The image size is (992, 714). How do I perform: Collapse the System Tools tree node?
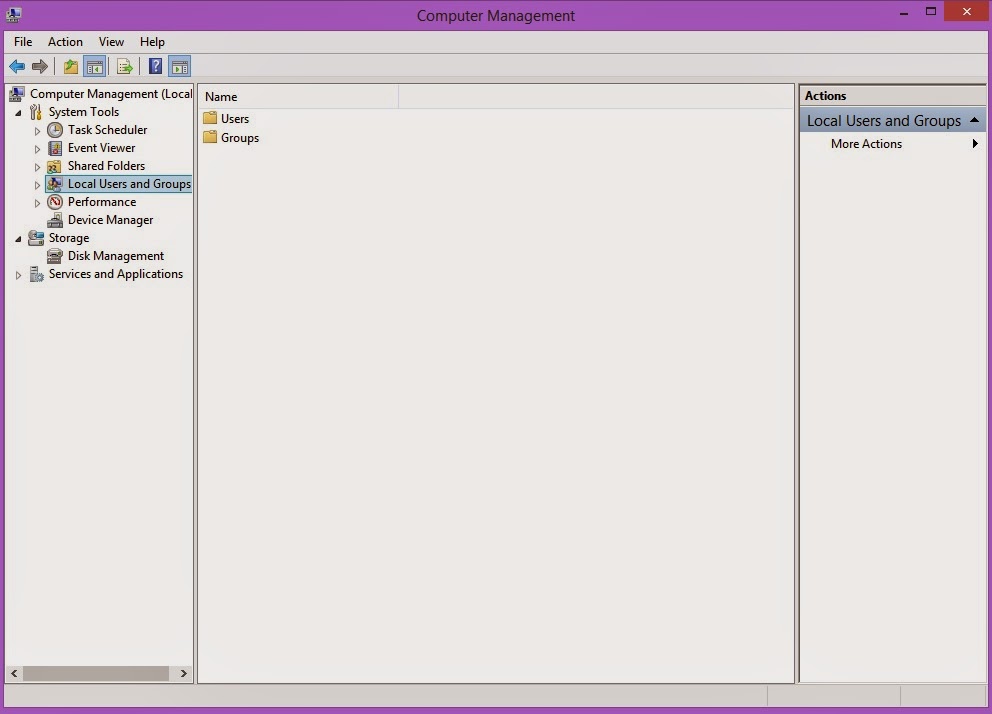pyautogui.click(x=18, y=113)
